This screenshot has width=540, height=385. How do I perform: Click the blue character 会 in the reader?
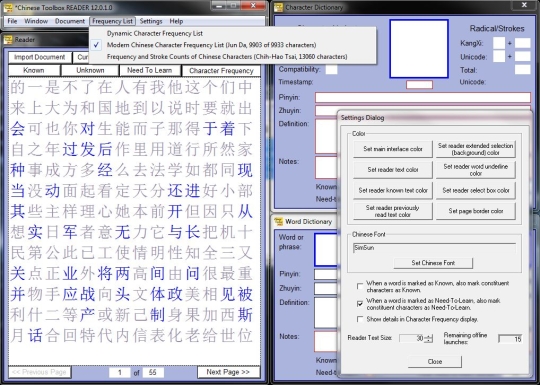click(17, 128)
